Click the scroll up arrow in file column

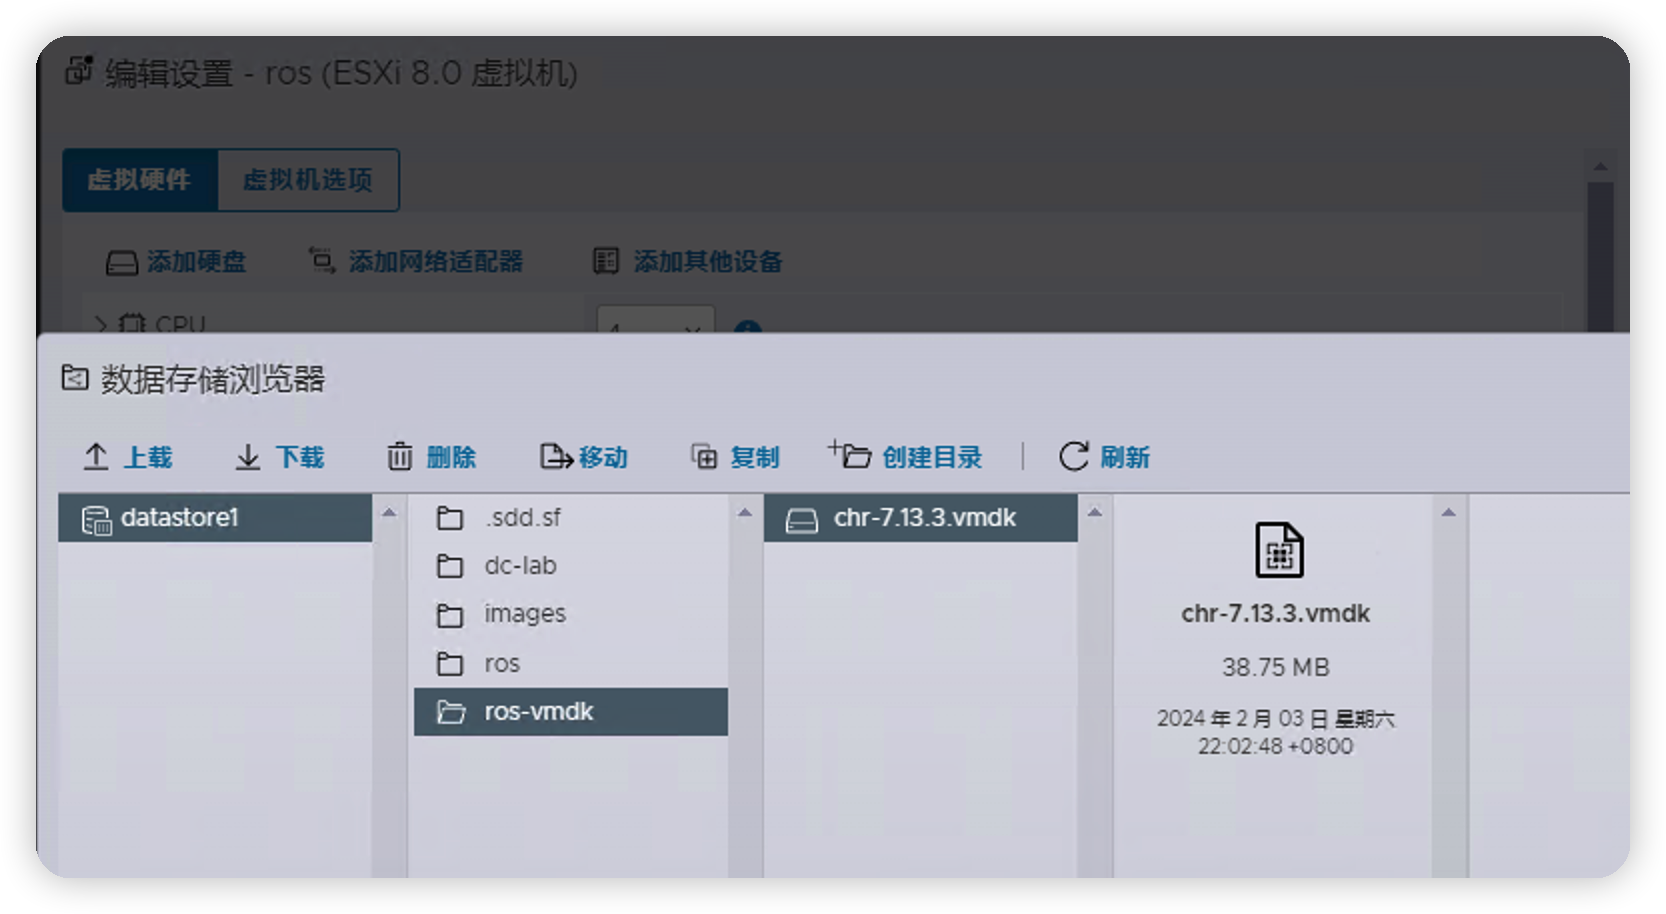coord(1095,513)
